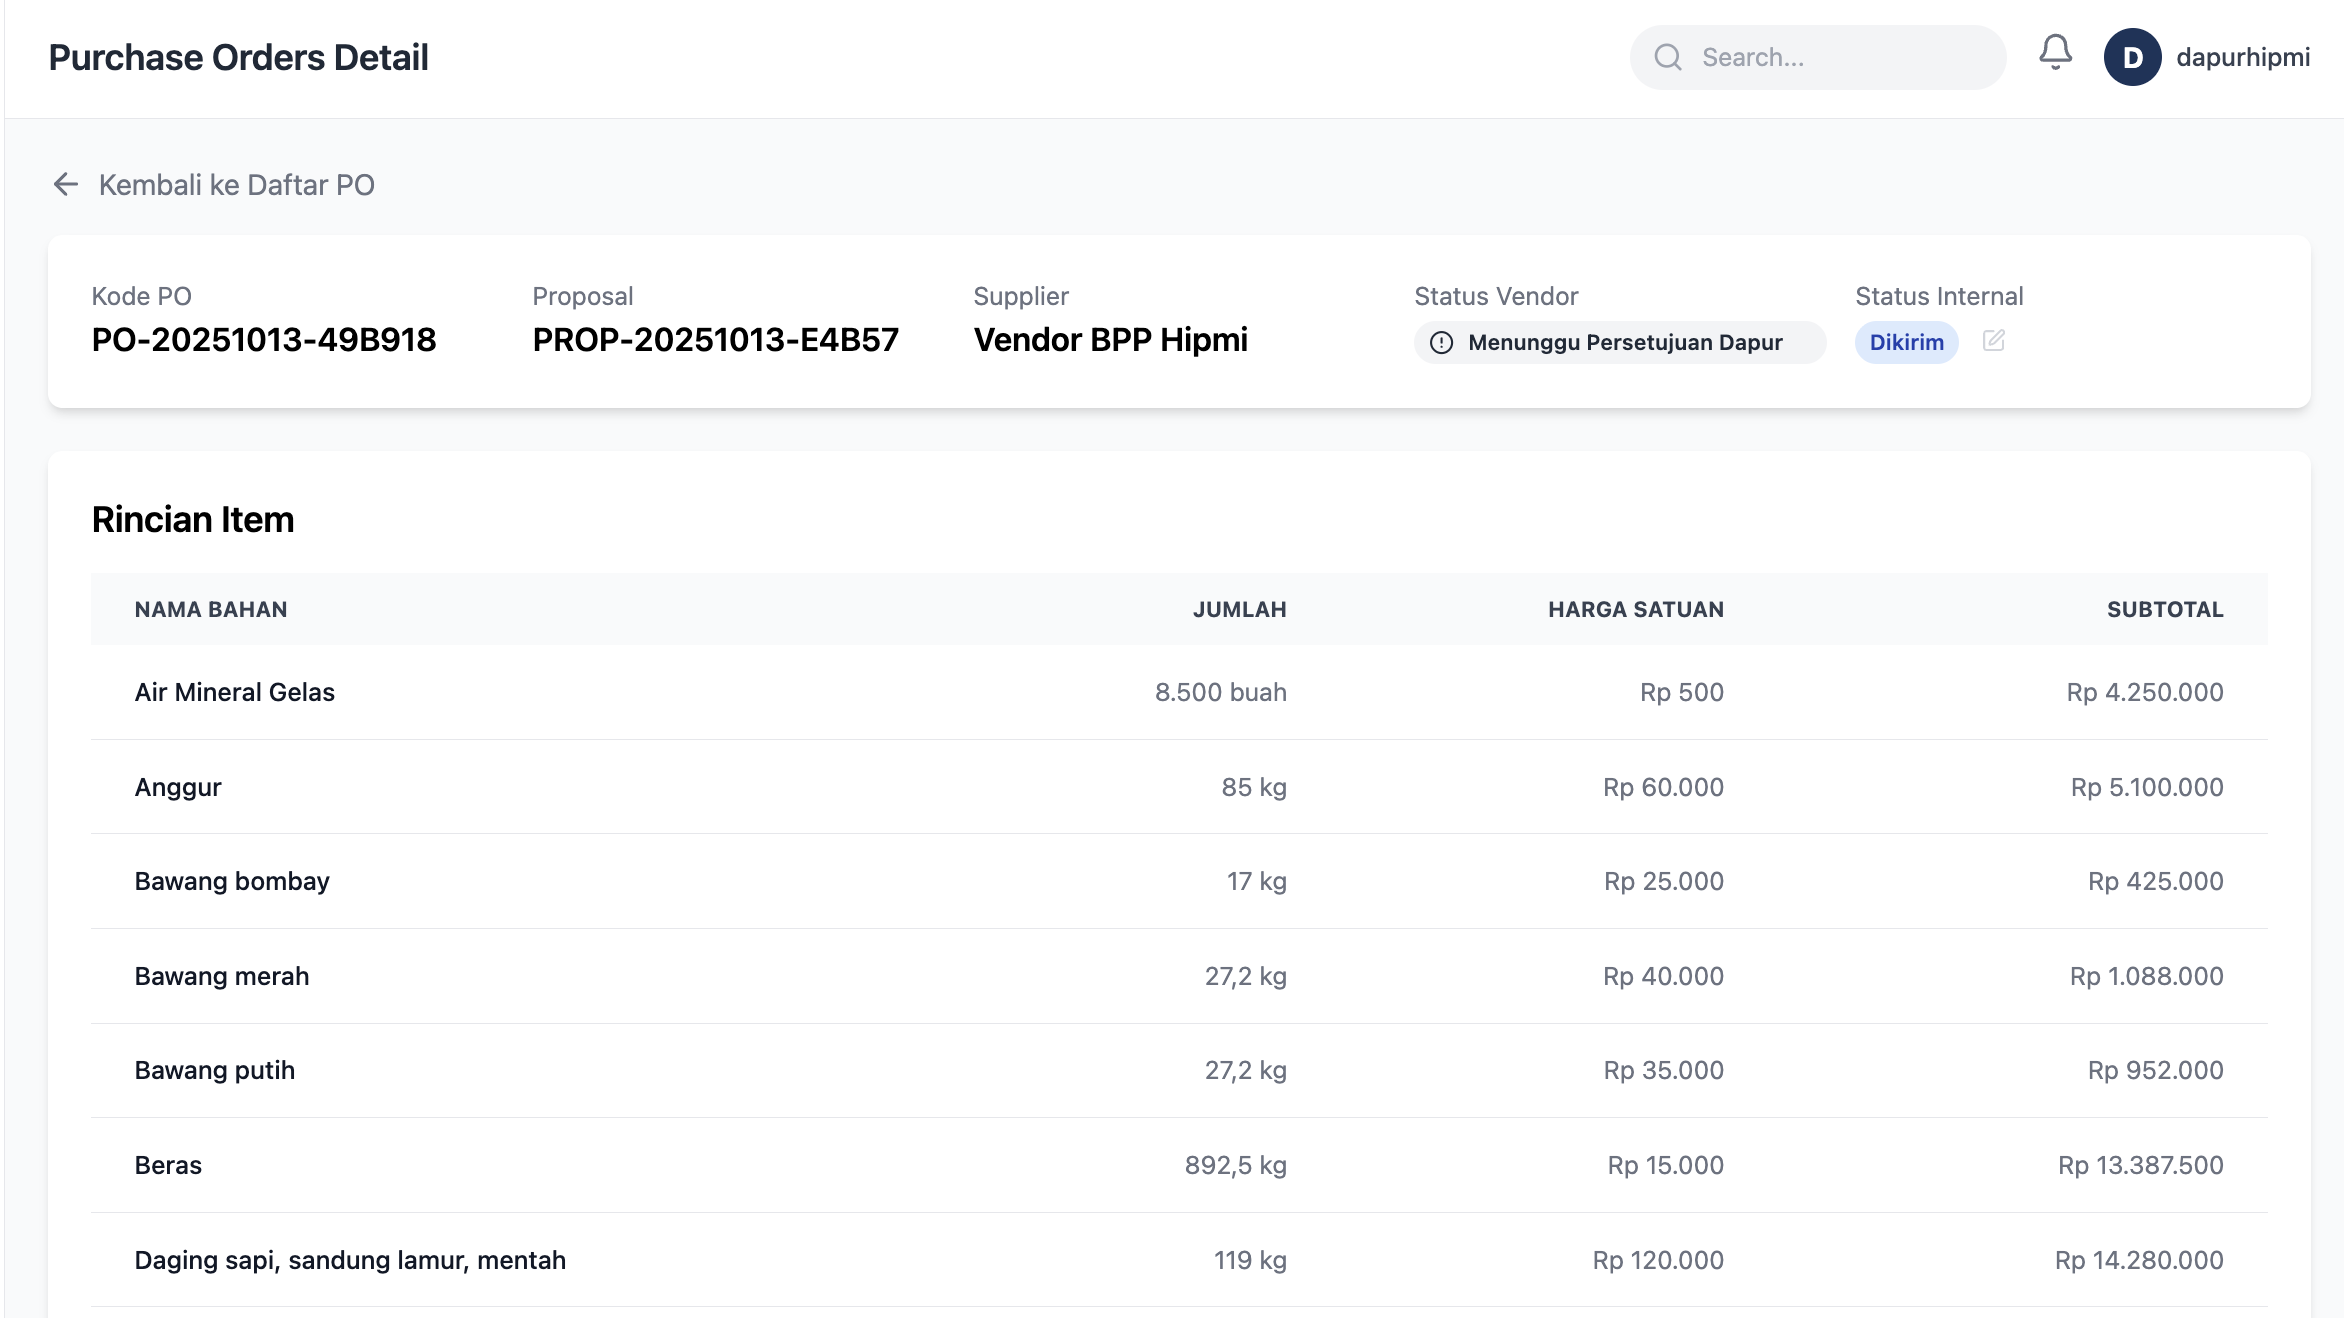Select the Bawang bombay row
Image resolution: width=2344 pixels, height=1318 pixels.
pyautogui.click(x=232, y=881)
